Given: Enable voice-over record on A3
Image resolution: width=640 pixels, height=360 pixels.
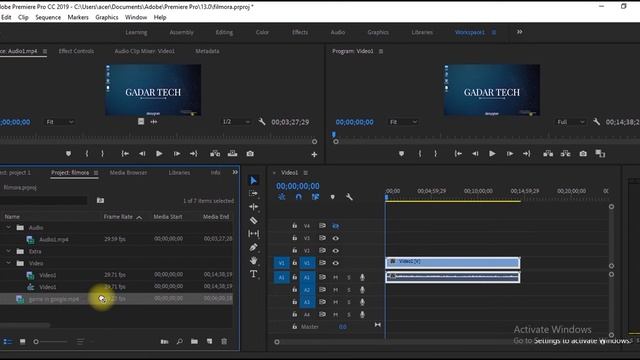Looking at the screenshot, I should [362, 302].
